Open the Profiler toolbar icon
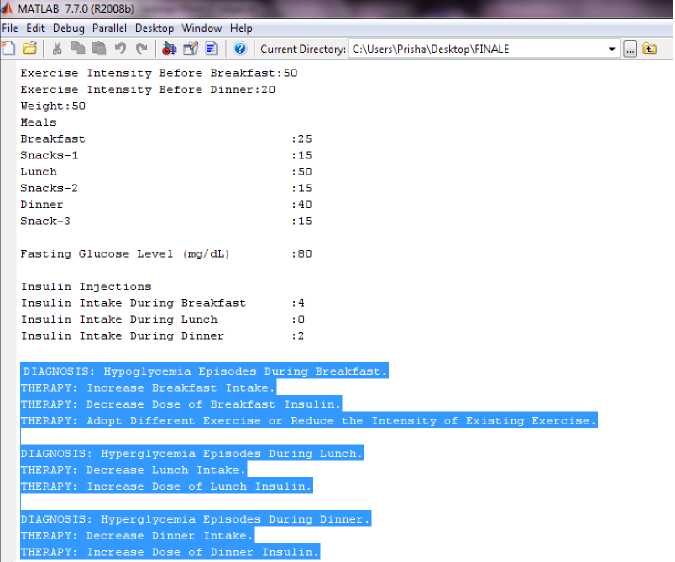Image resolution: width=675 pixels, height=562 pixels. pos(211,49)
